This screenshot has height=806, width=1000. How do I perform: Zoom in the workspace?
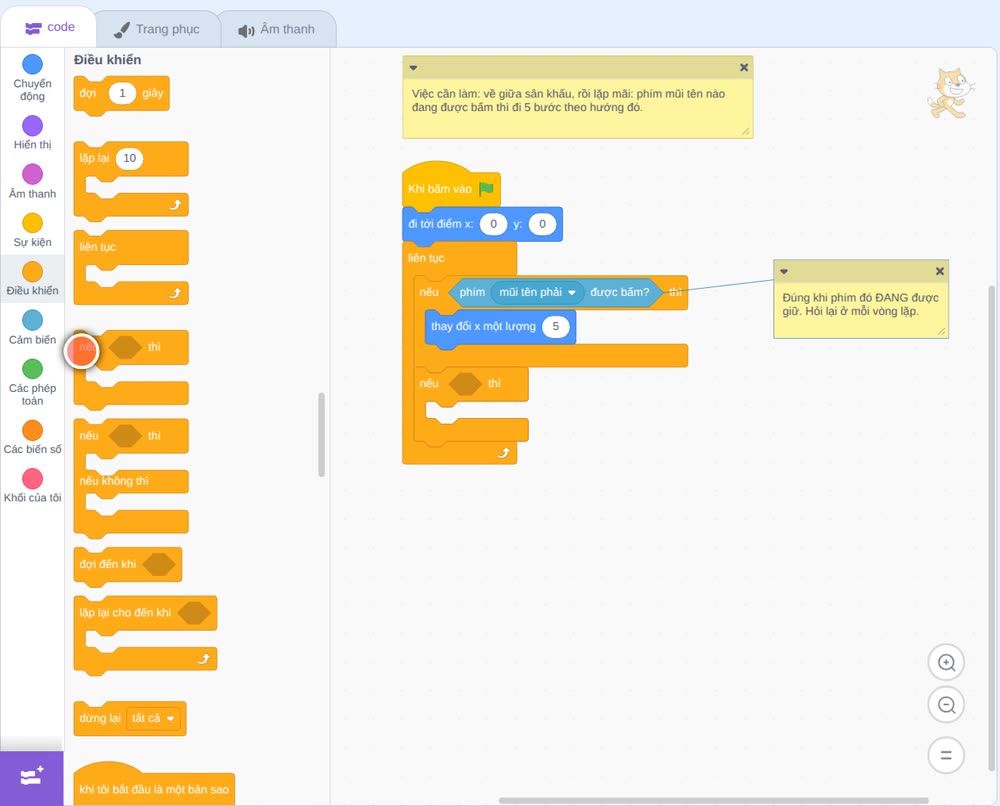946,663
